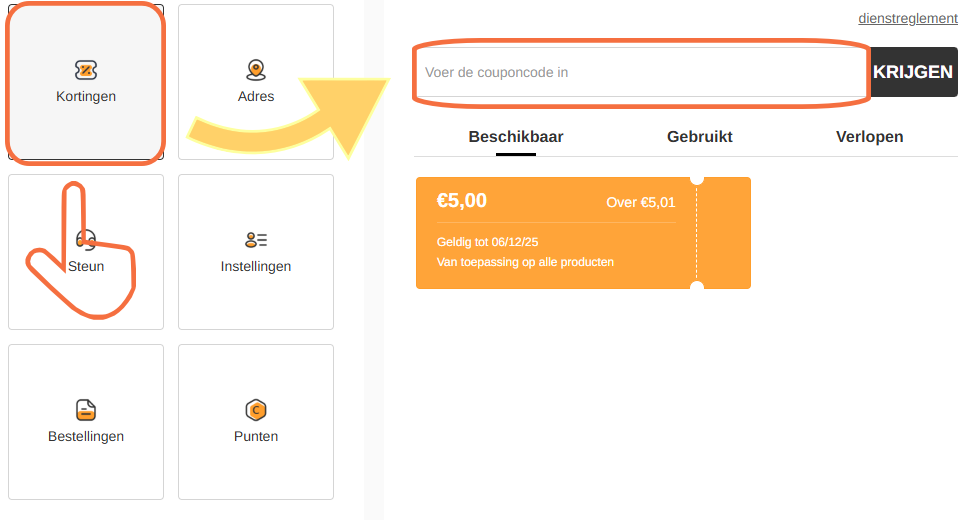Open the Adres tile label
Screen dimensions: 963x520
(x=256, y=97)
